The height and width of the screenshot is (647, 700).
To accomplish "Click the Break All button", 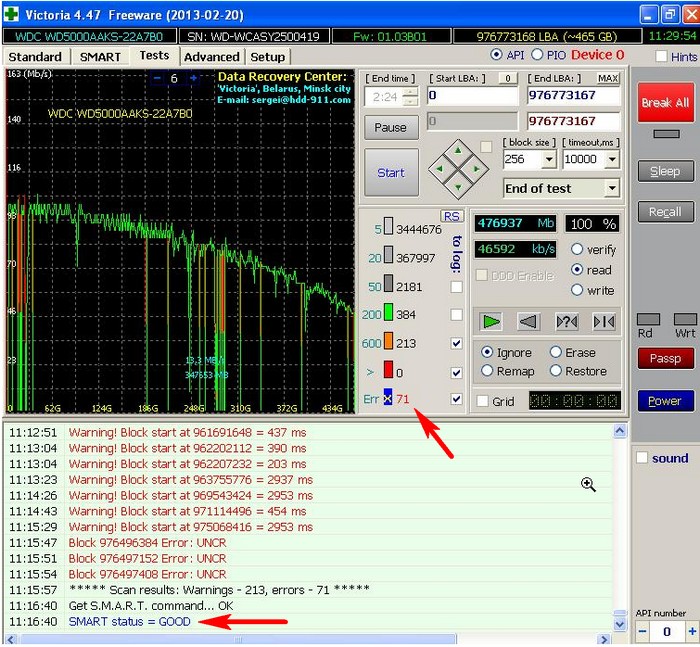I will pyautogui.click(x=664, y=103).
